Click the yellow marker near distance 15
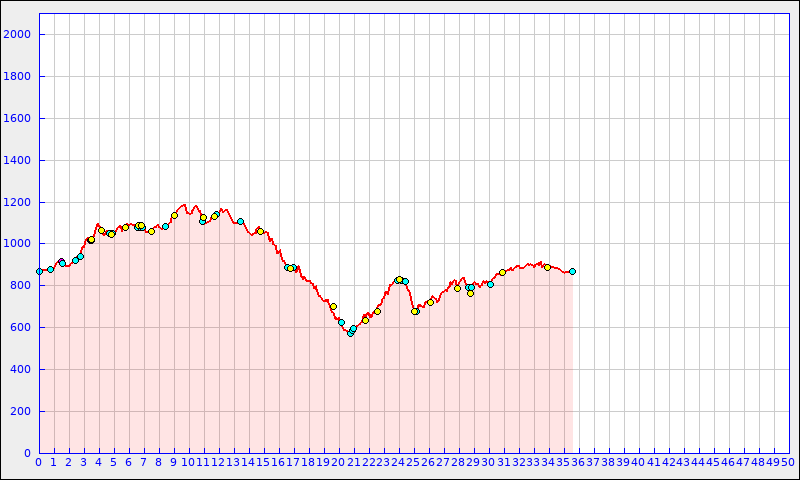The image size is (800, 480). pyautogui.click(x=260, y=231)
